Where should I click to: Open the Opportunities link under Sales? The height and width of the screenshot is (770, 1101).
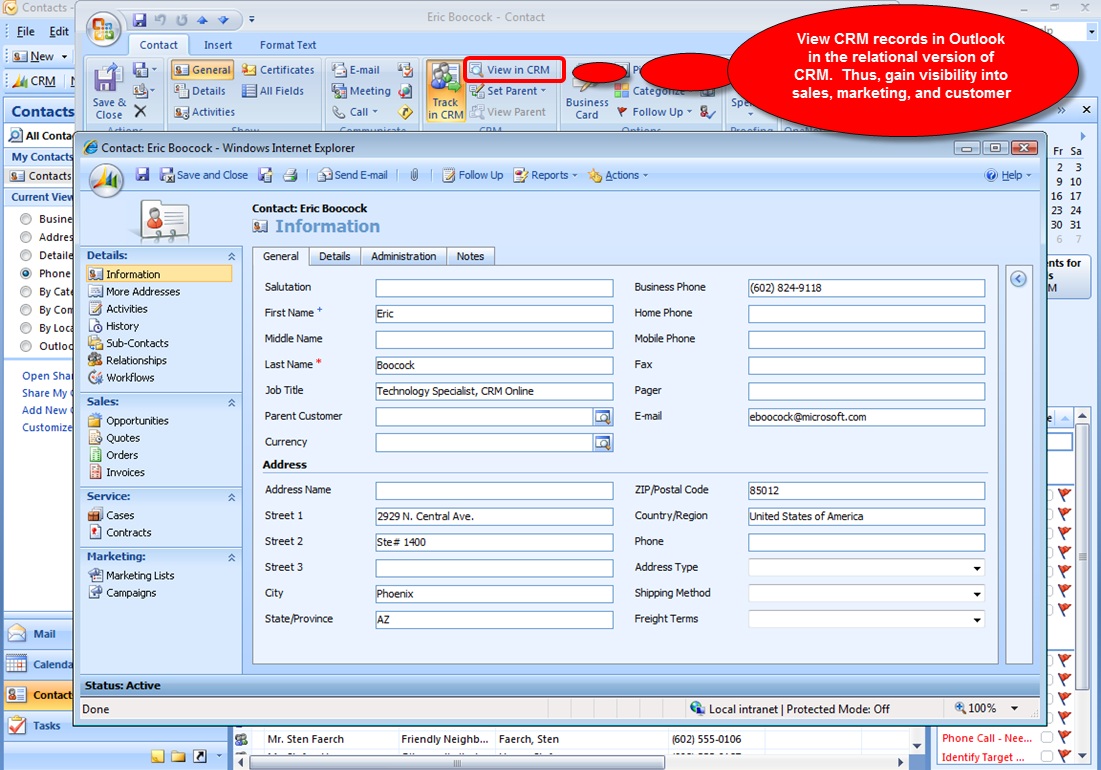click(135, 420)
